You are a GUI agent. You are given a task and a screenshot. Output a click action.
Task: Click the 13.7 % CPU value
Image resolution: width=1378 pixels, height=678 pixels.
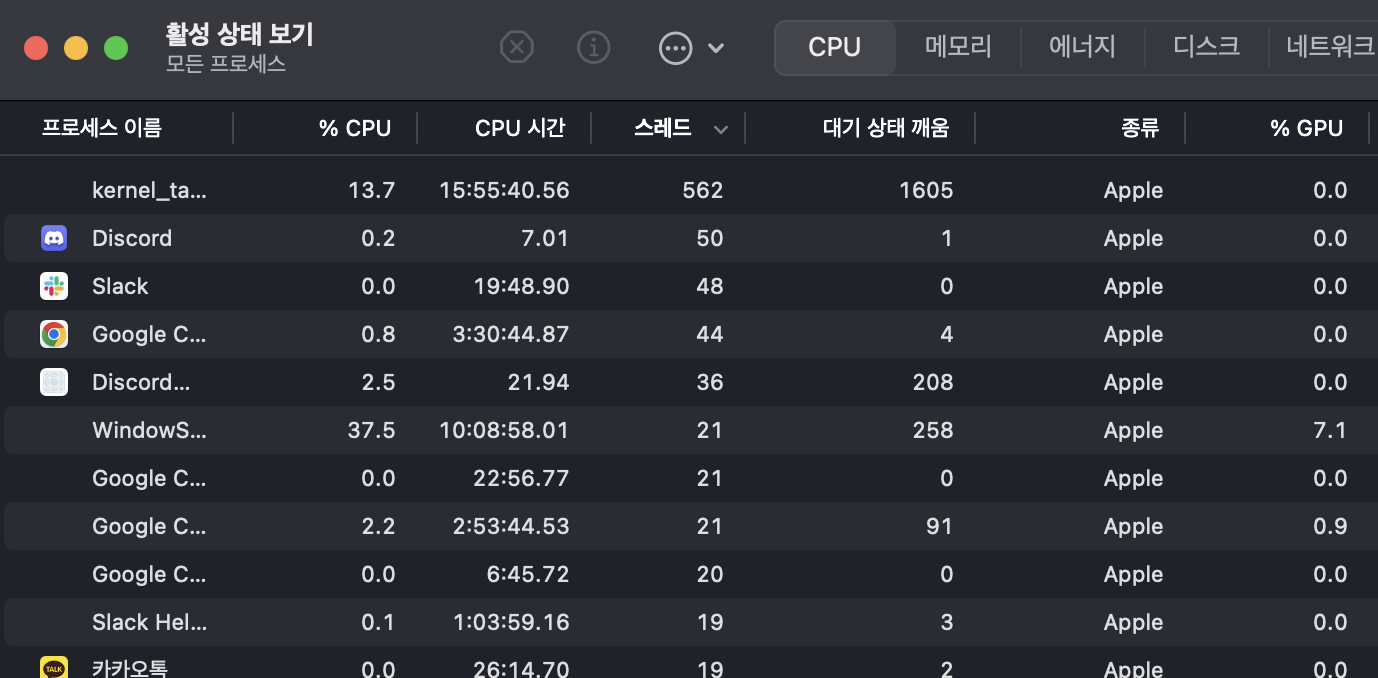[x=372, y=190]
